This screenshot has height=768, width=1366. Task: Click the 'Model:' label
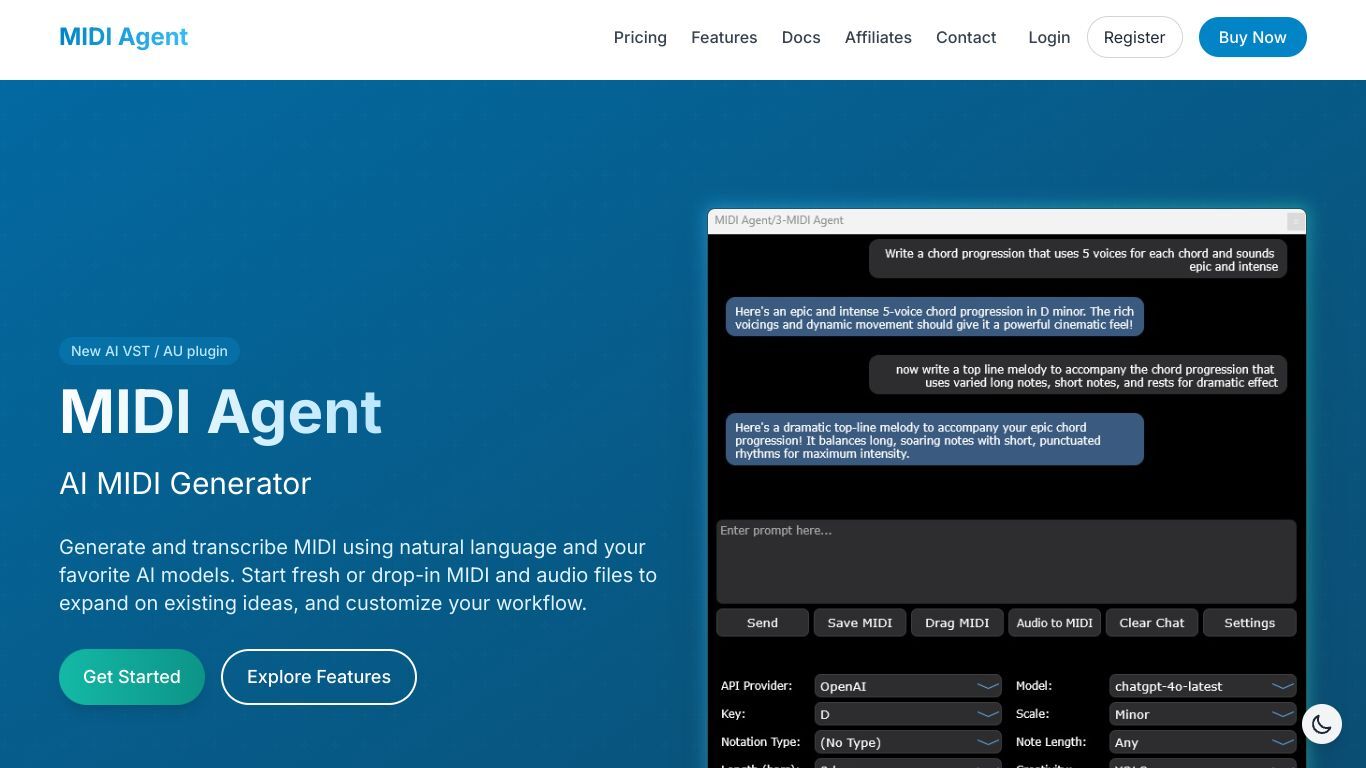pos(1033,686)
